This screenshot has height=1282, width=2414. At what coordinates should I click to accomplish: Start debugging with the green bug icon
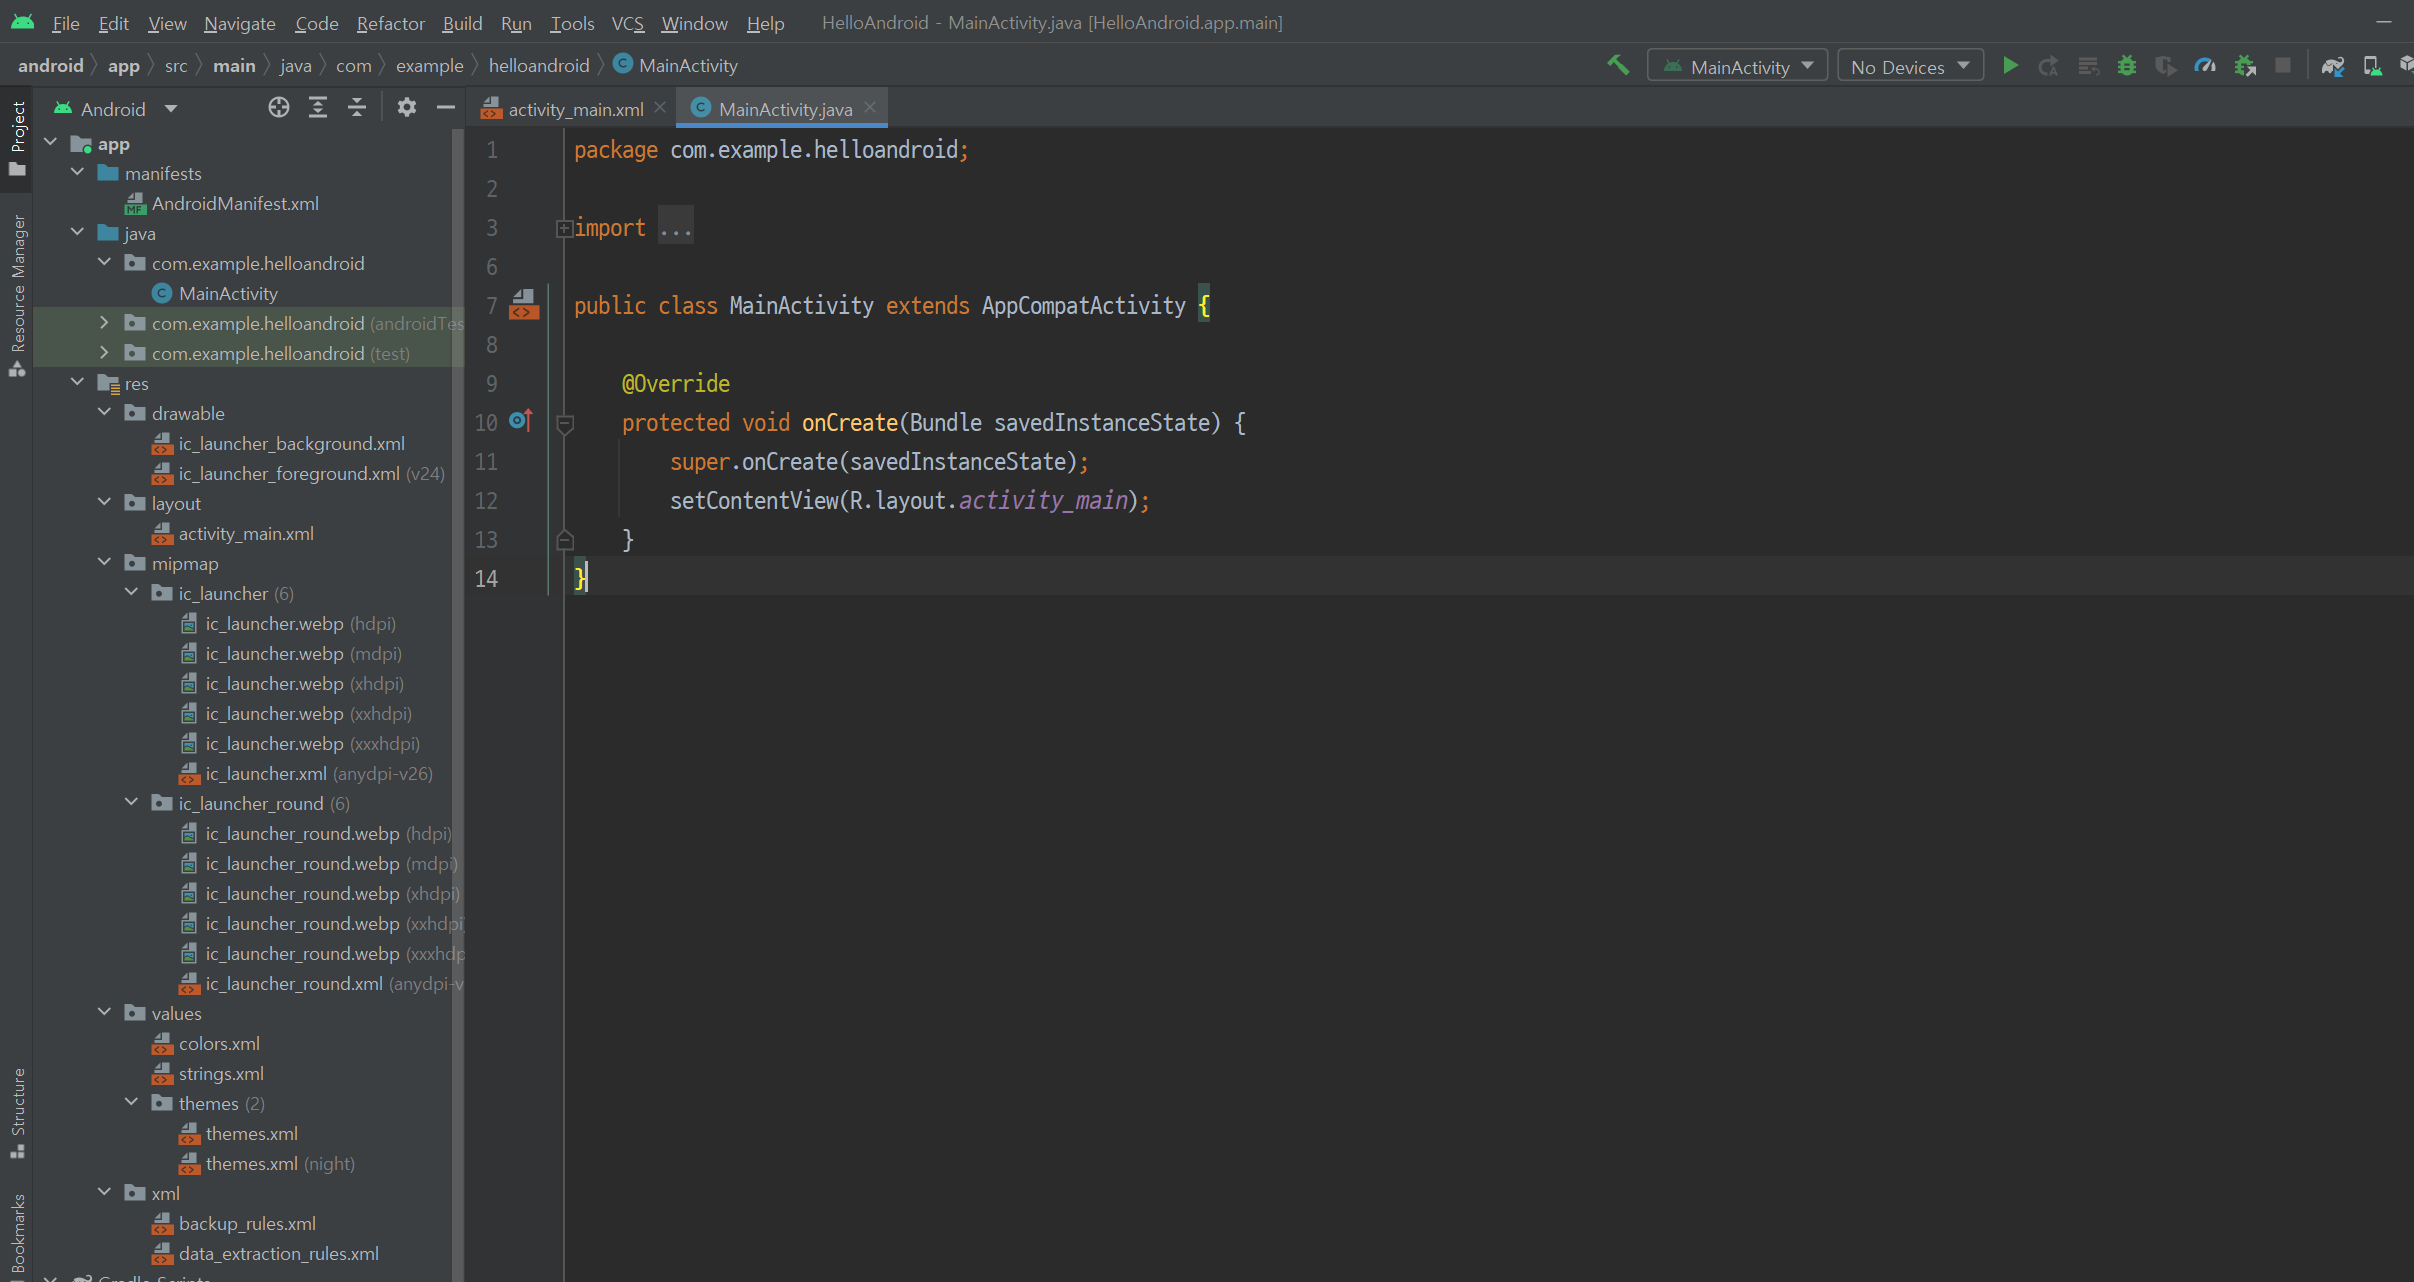[2127, 66]
